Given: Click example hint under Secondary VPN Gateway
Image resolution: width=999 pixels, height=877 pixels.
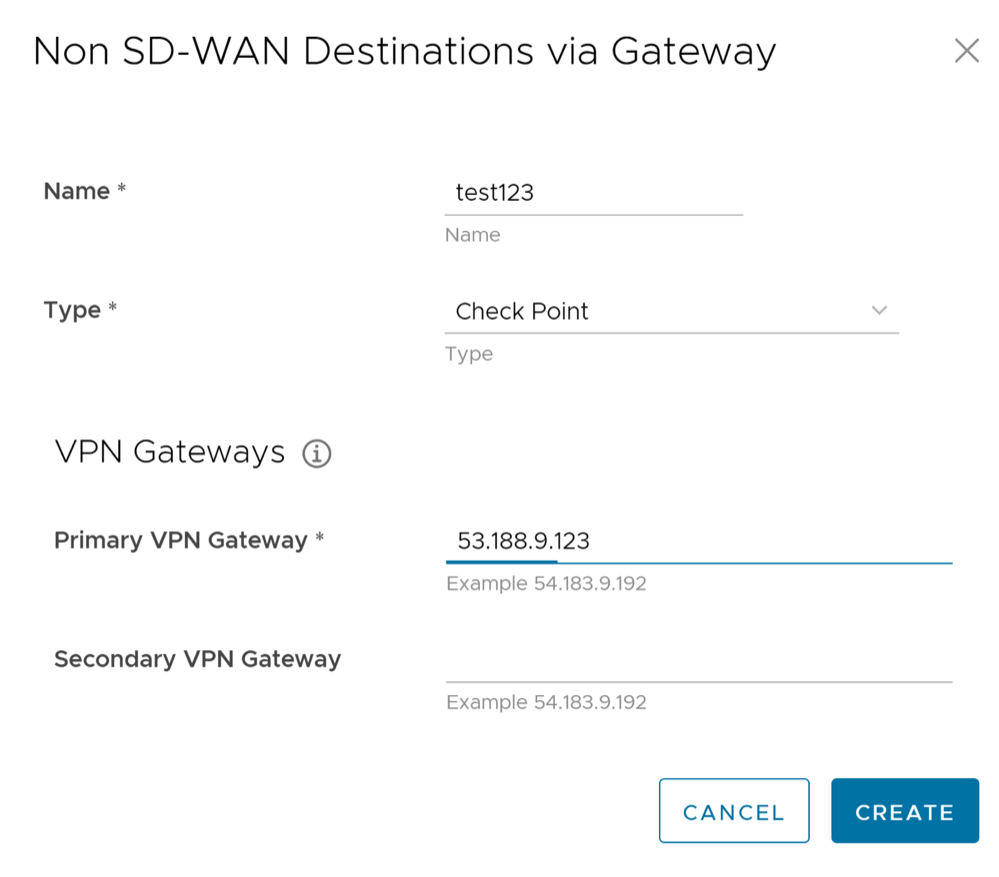Looking at the screenshot, I should (x=546, y=702).
